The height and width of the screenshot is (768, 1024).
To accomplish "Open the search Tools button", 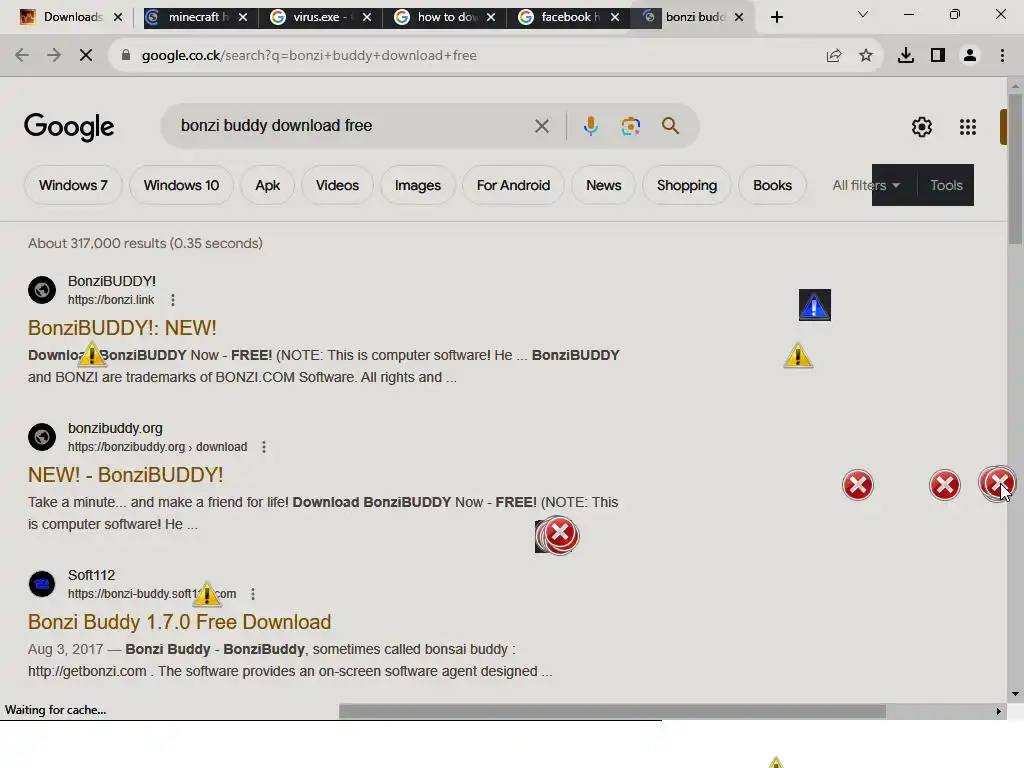I will pos(946,185).
